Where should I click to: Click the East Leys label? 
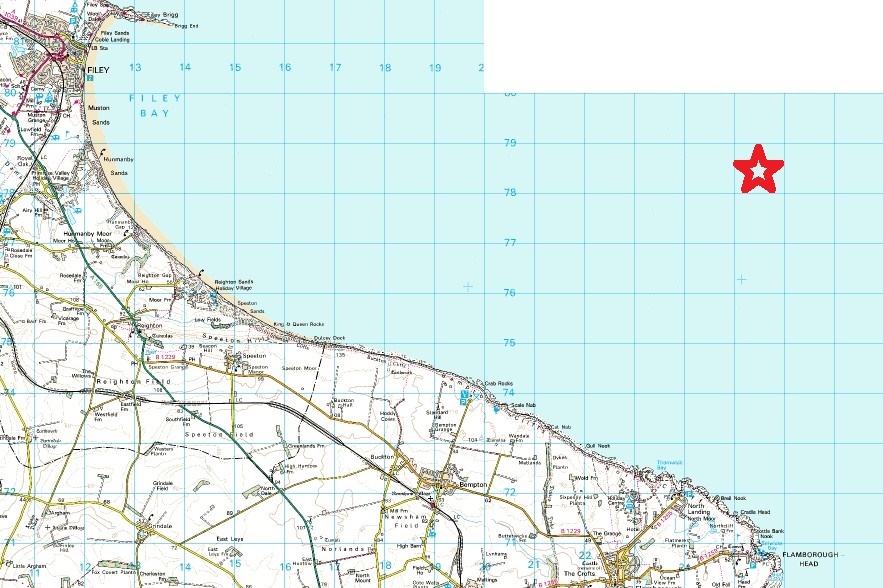click(230, 539)
